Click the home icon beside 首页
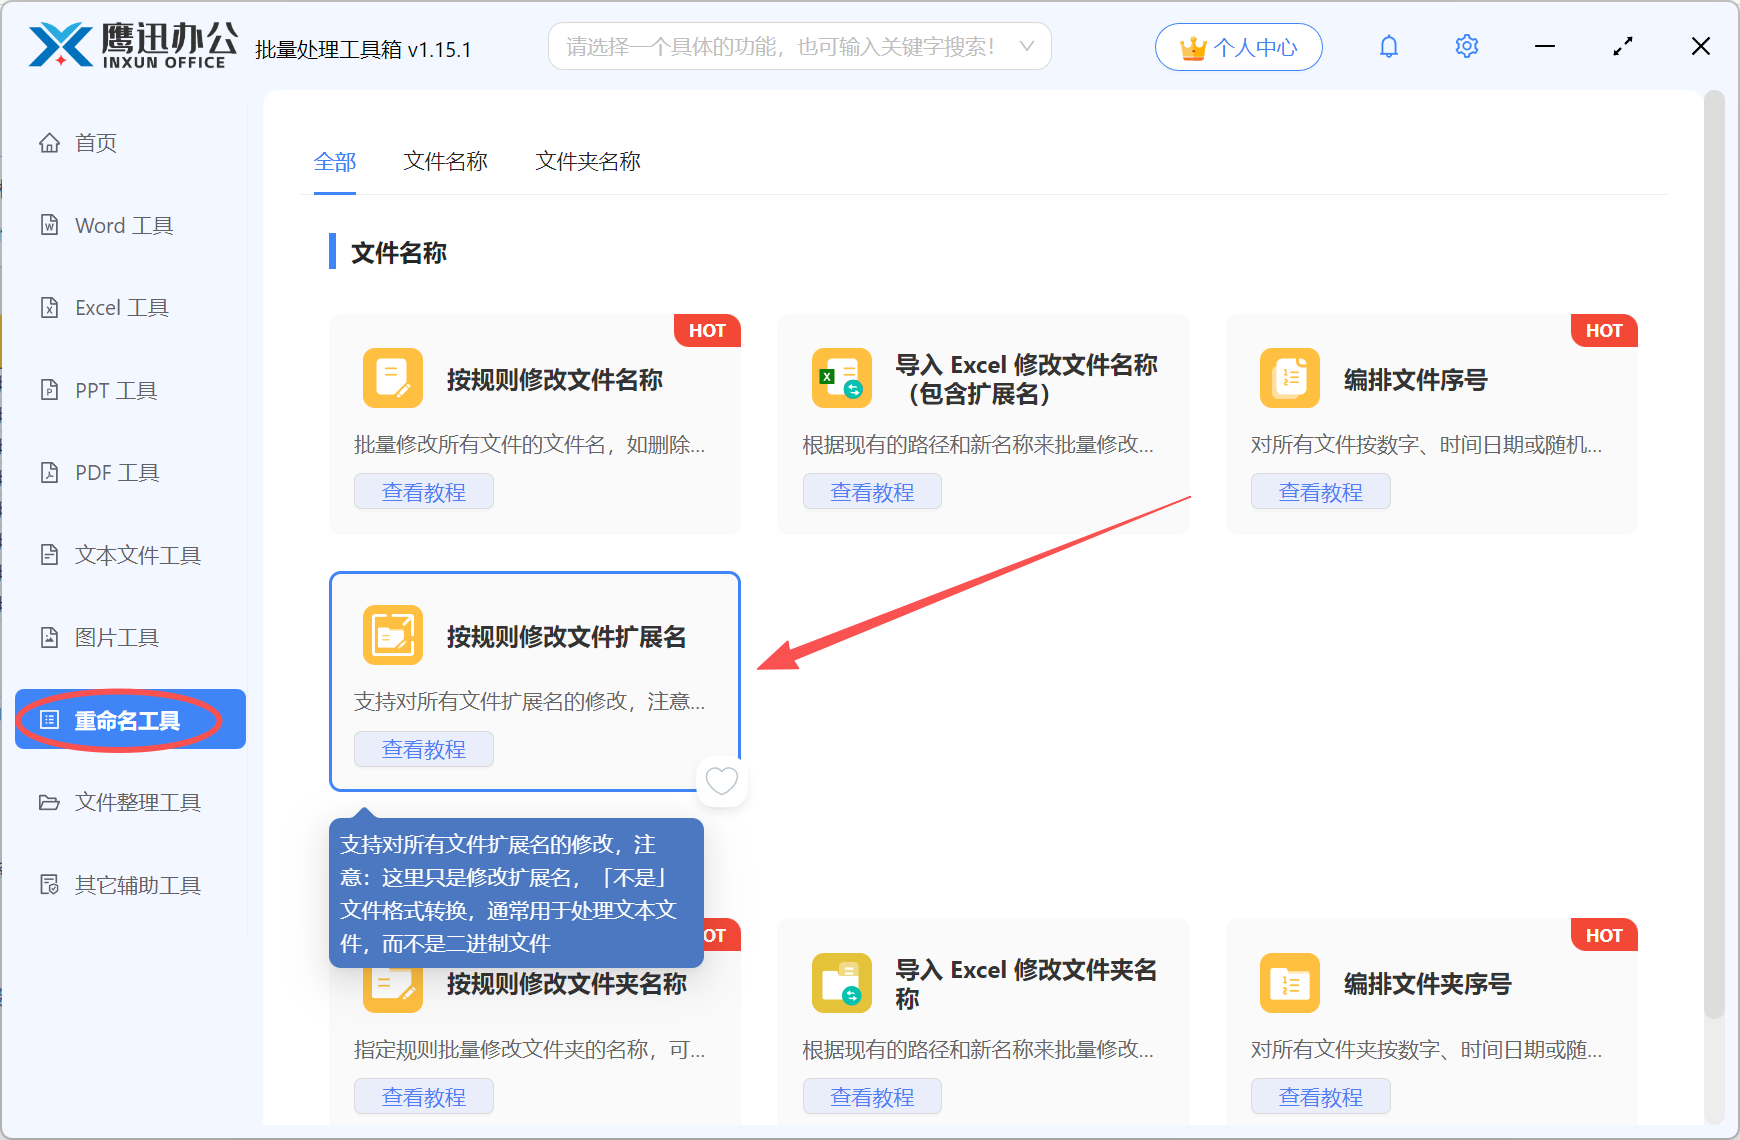Screen dimensions: 1740x1140 pyautogui.click(x=49, y=143)
